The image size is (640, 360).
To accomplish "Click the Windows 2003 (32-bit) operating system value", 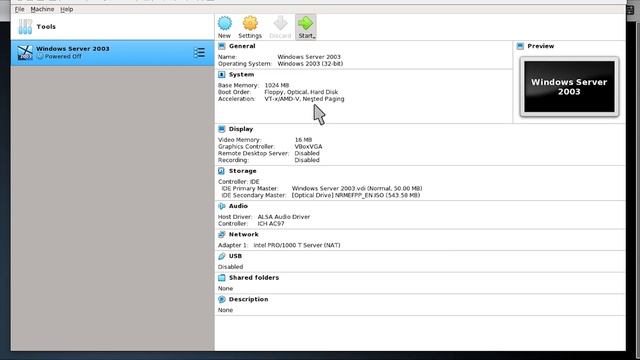I will (310, 64).
